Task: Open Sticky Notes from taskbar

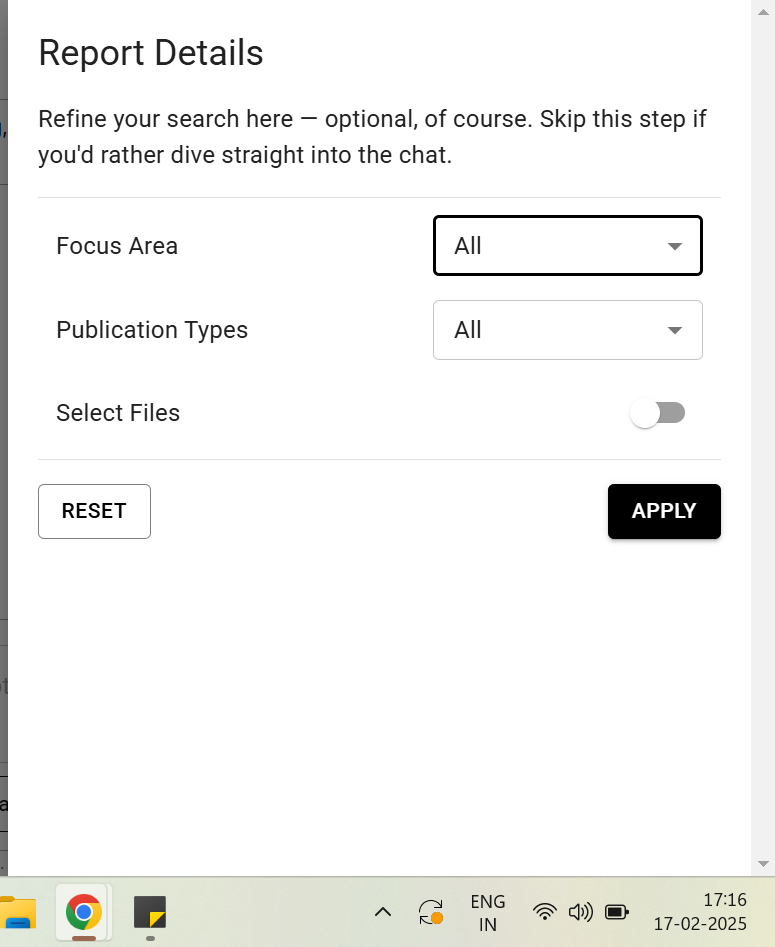Action: click(150, 912)
